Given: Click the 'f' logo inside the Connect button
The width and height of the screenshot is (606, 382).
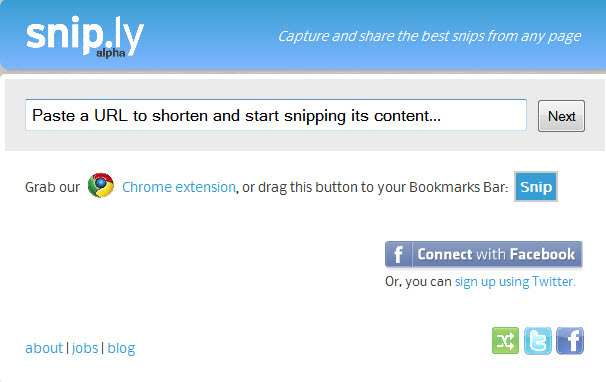Looking at the screenshot, I should pyautogui.click(x=398, y=254).
